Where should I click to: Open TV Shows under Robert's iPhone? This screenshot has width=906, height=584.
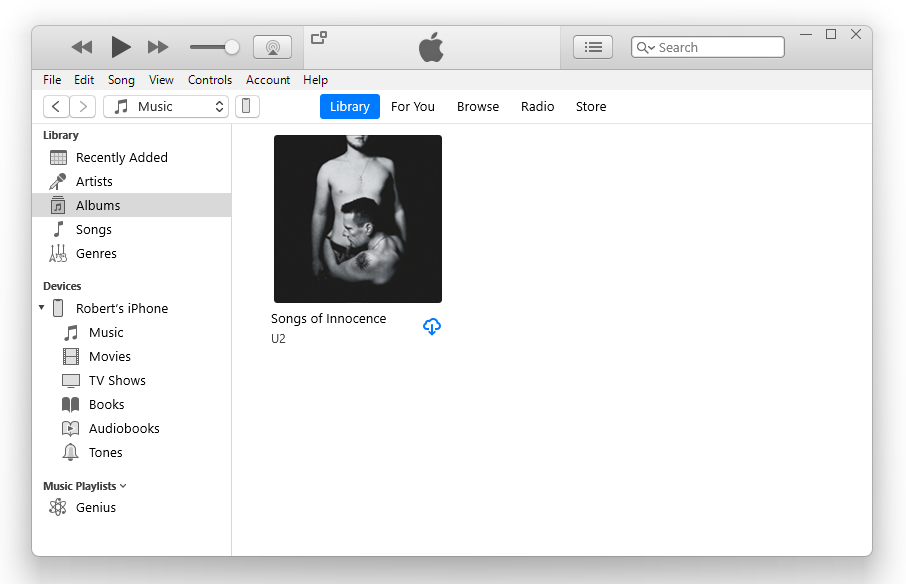tap(132, 381)
